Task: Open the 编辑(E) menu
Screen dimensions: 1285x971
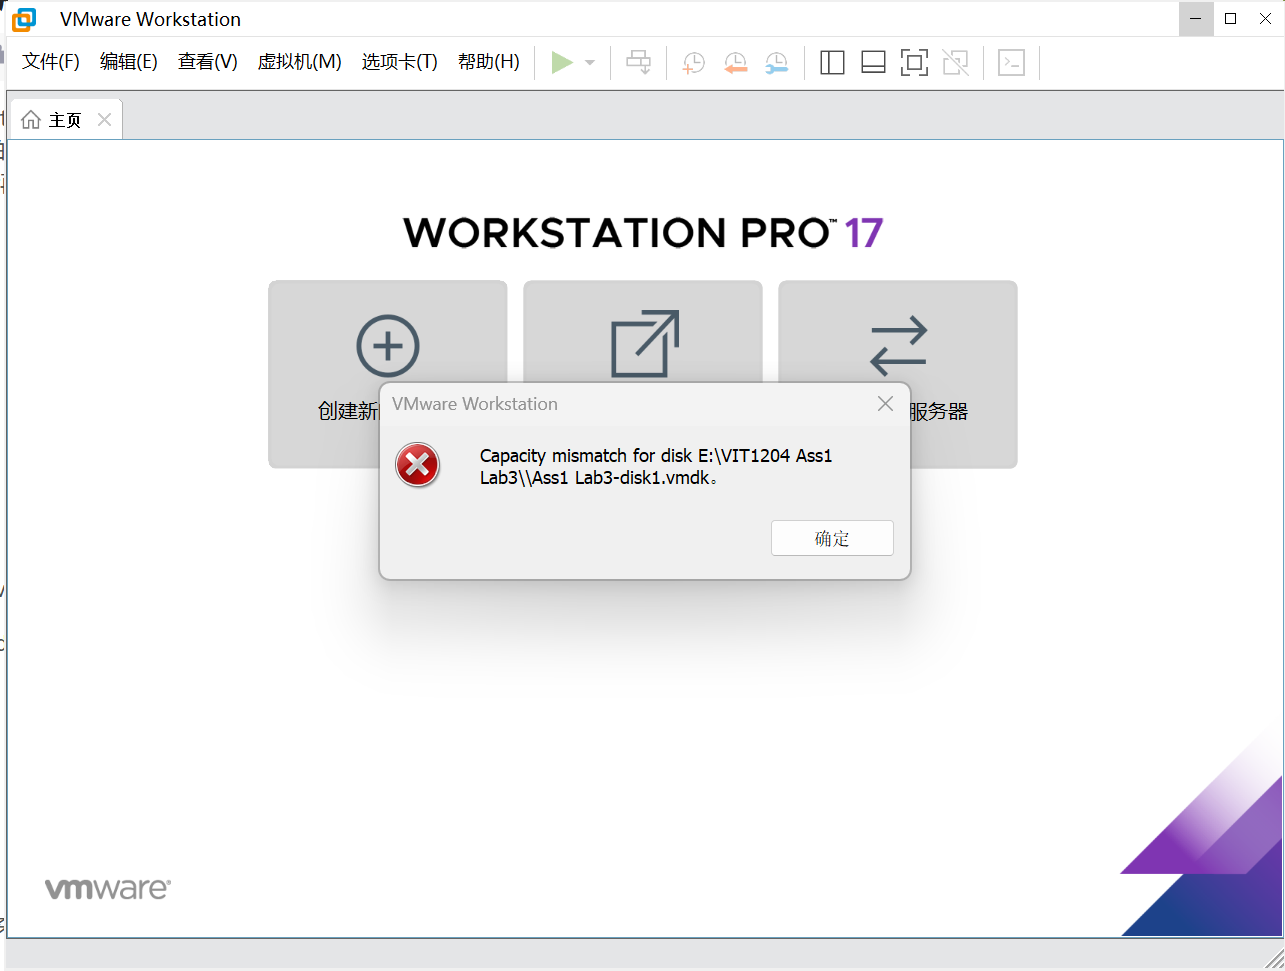Action: [x=129, y=62]
